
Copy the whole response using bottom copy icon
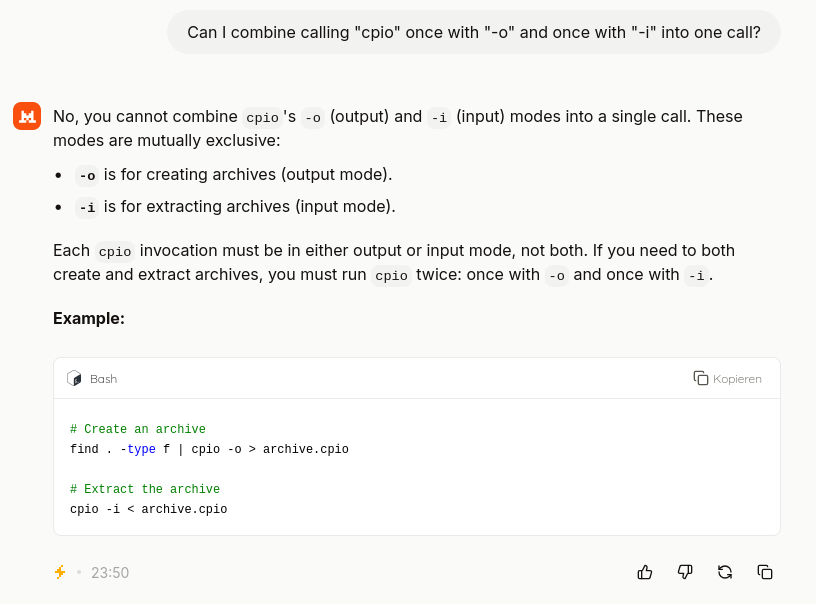coord(765,572)
